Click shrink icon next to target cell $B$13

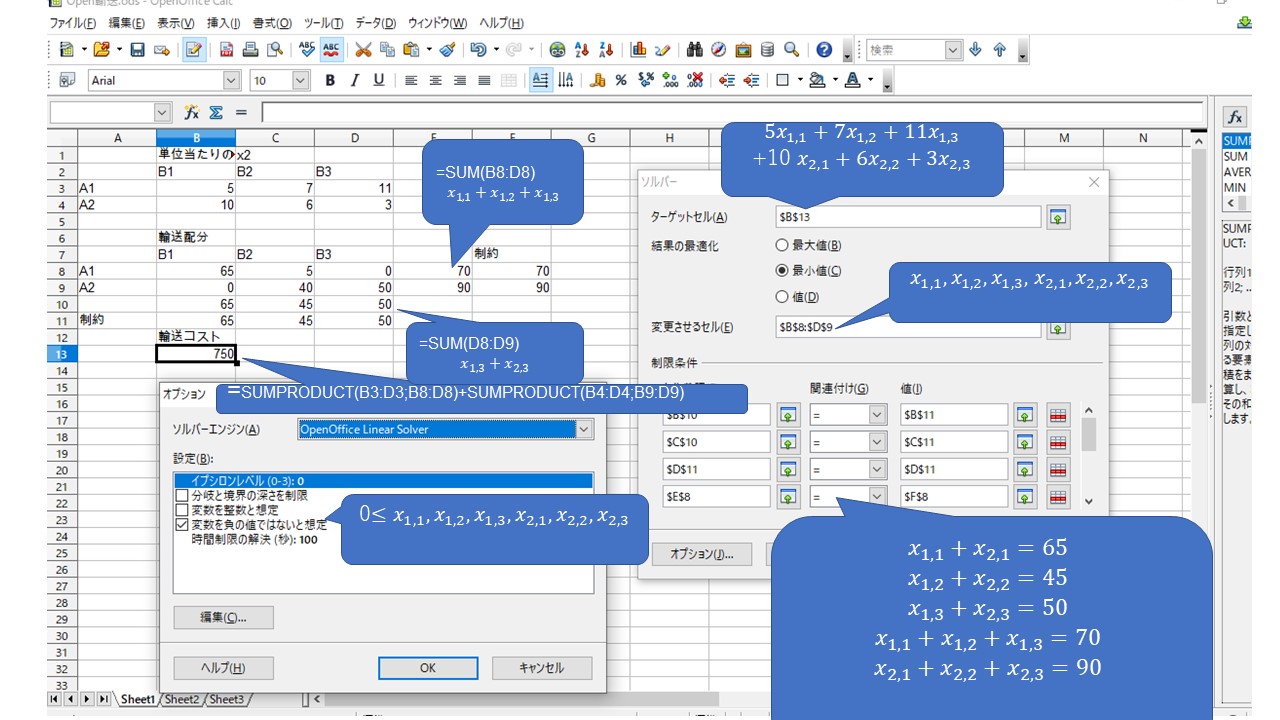click(1058, 217)
